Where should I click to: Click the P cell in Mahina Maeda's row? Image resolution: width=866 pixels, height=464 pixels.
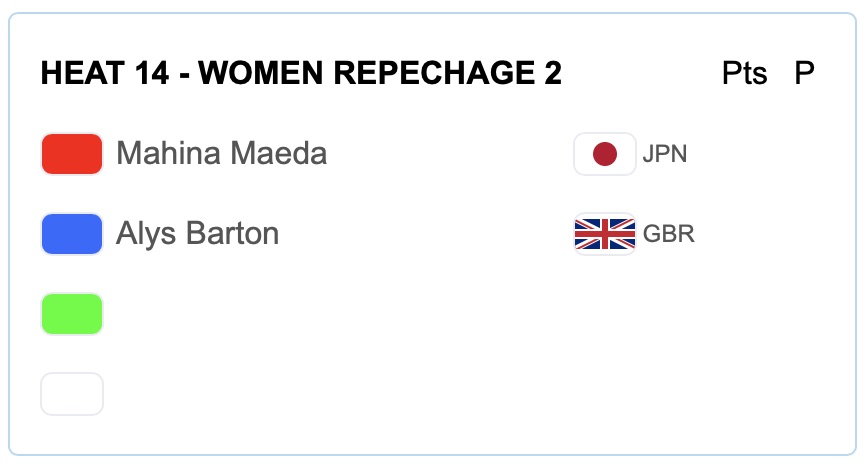click(804, 154)
